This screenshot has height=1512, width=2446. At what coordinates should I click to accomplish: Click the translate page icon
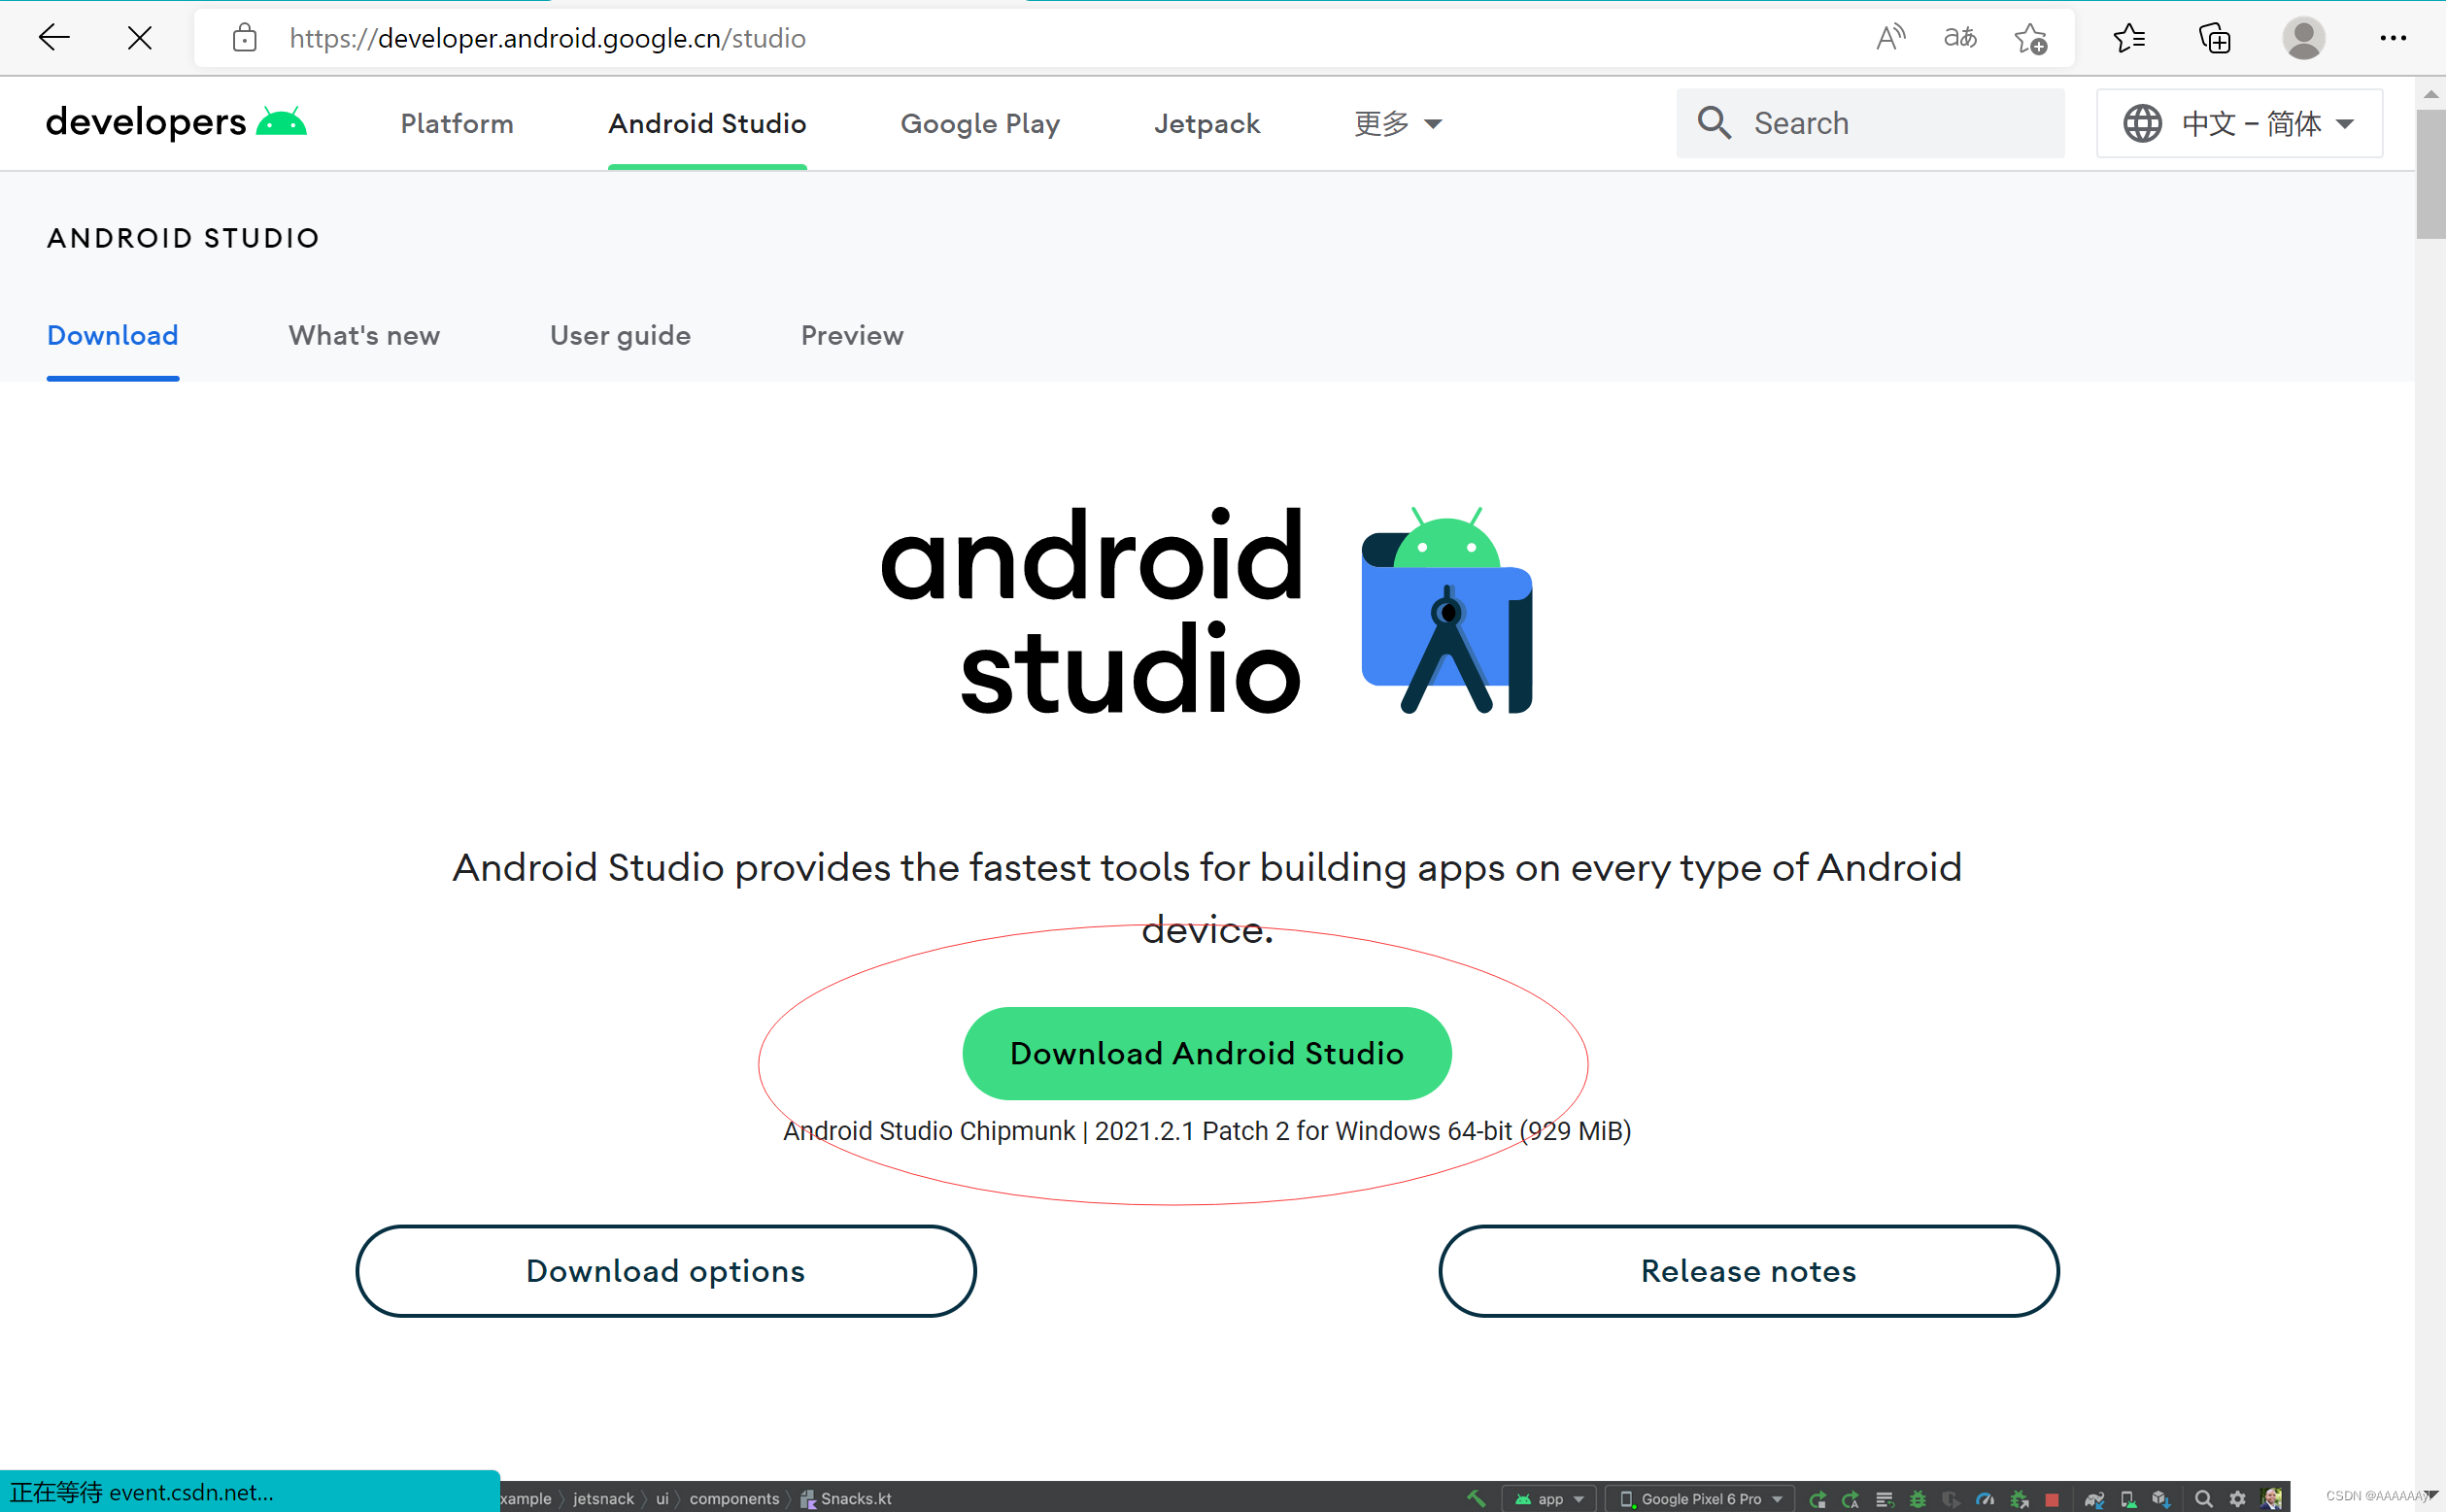coord(1960,38)
